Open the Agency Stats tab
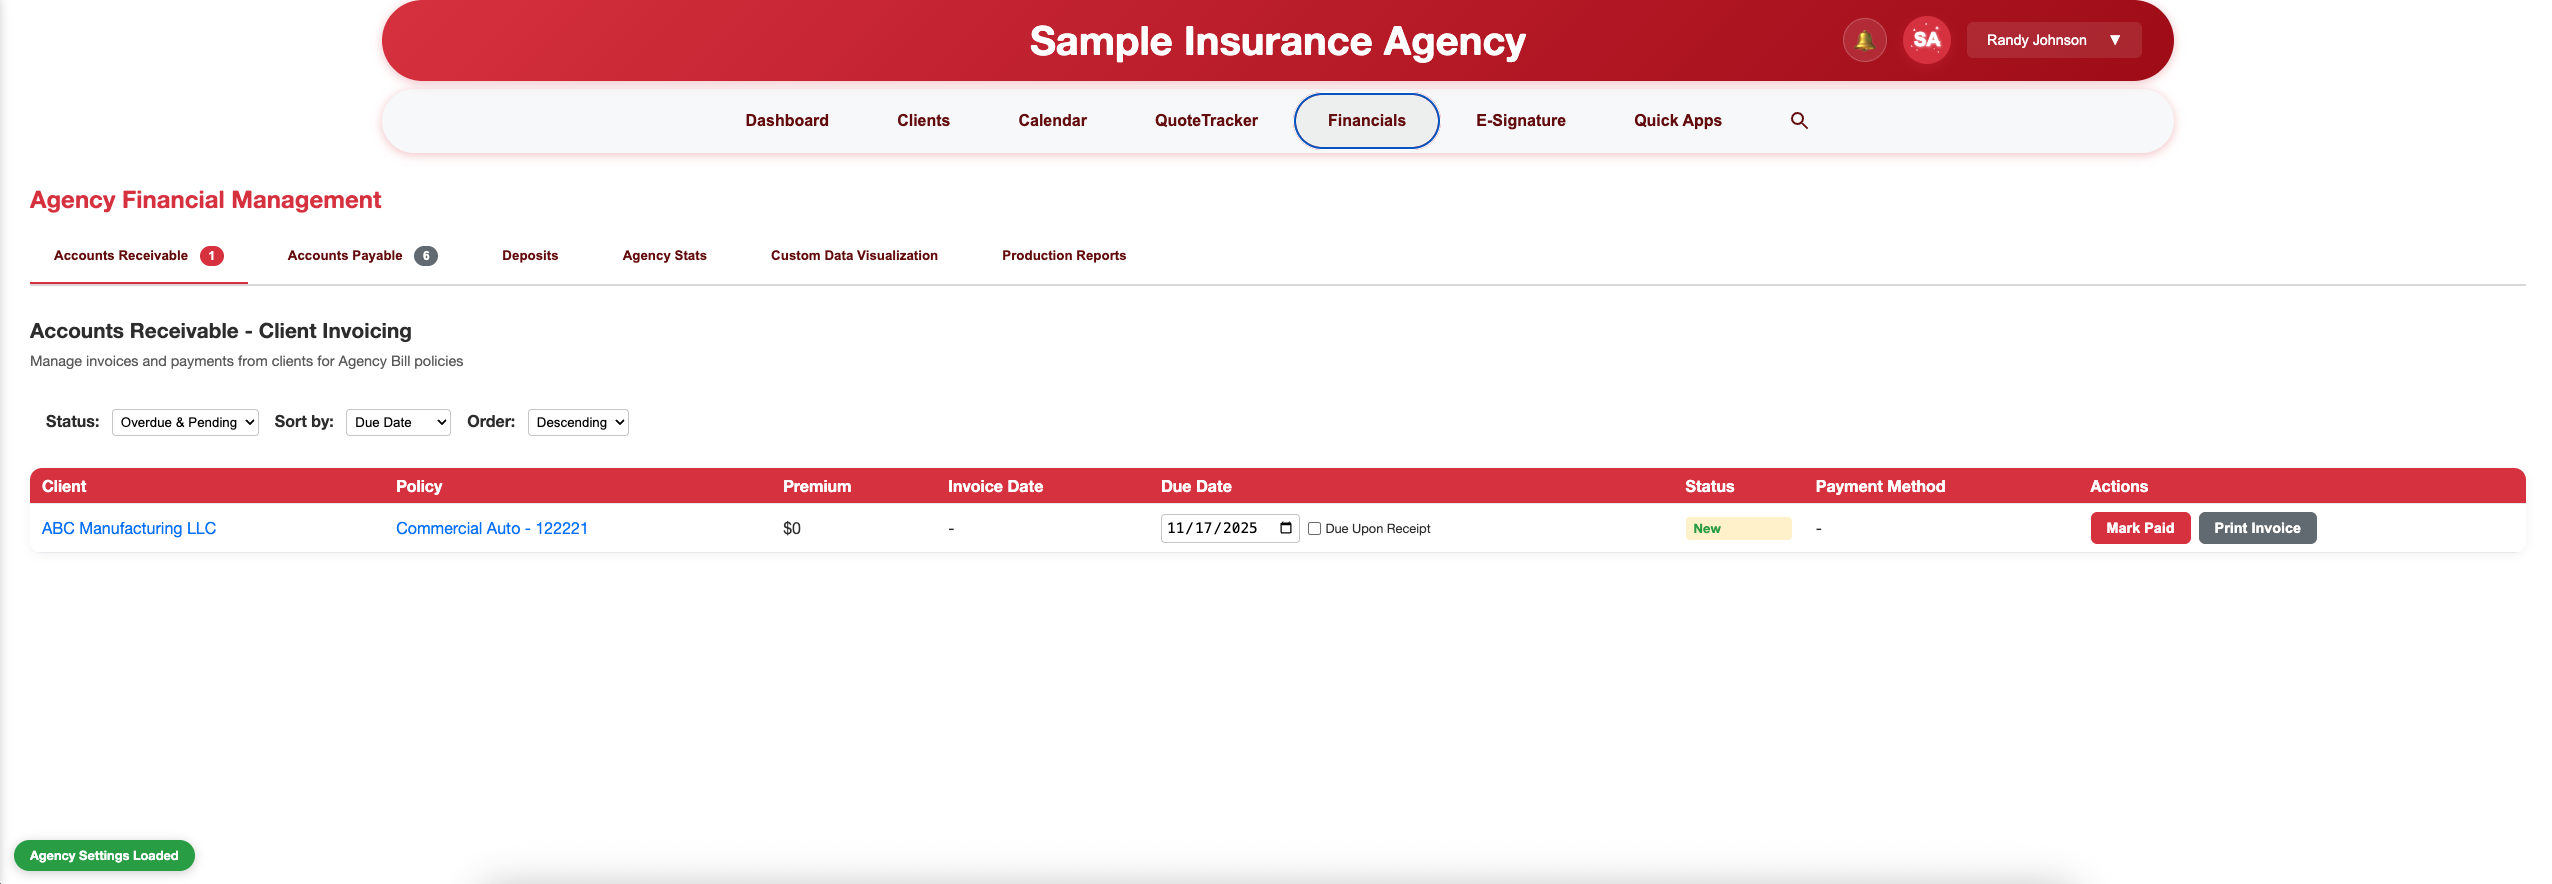This screenshot has height=884, width=2552. point(664,256)
